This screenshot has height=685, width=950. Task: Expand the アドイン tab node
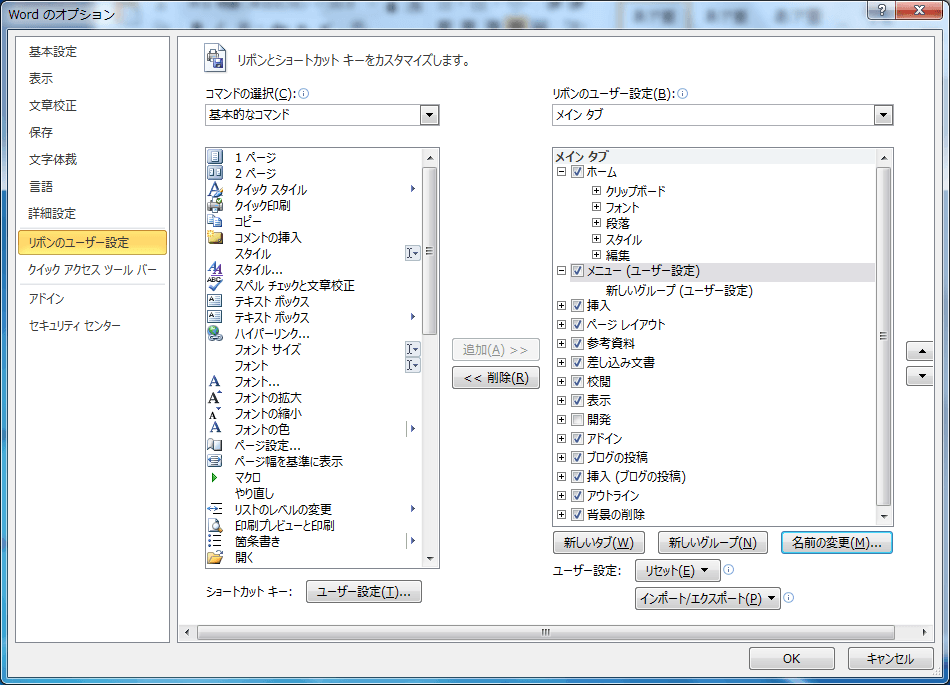tap(562, 438)
